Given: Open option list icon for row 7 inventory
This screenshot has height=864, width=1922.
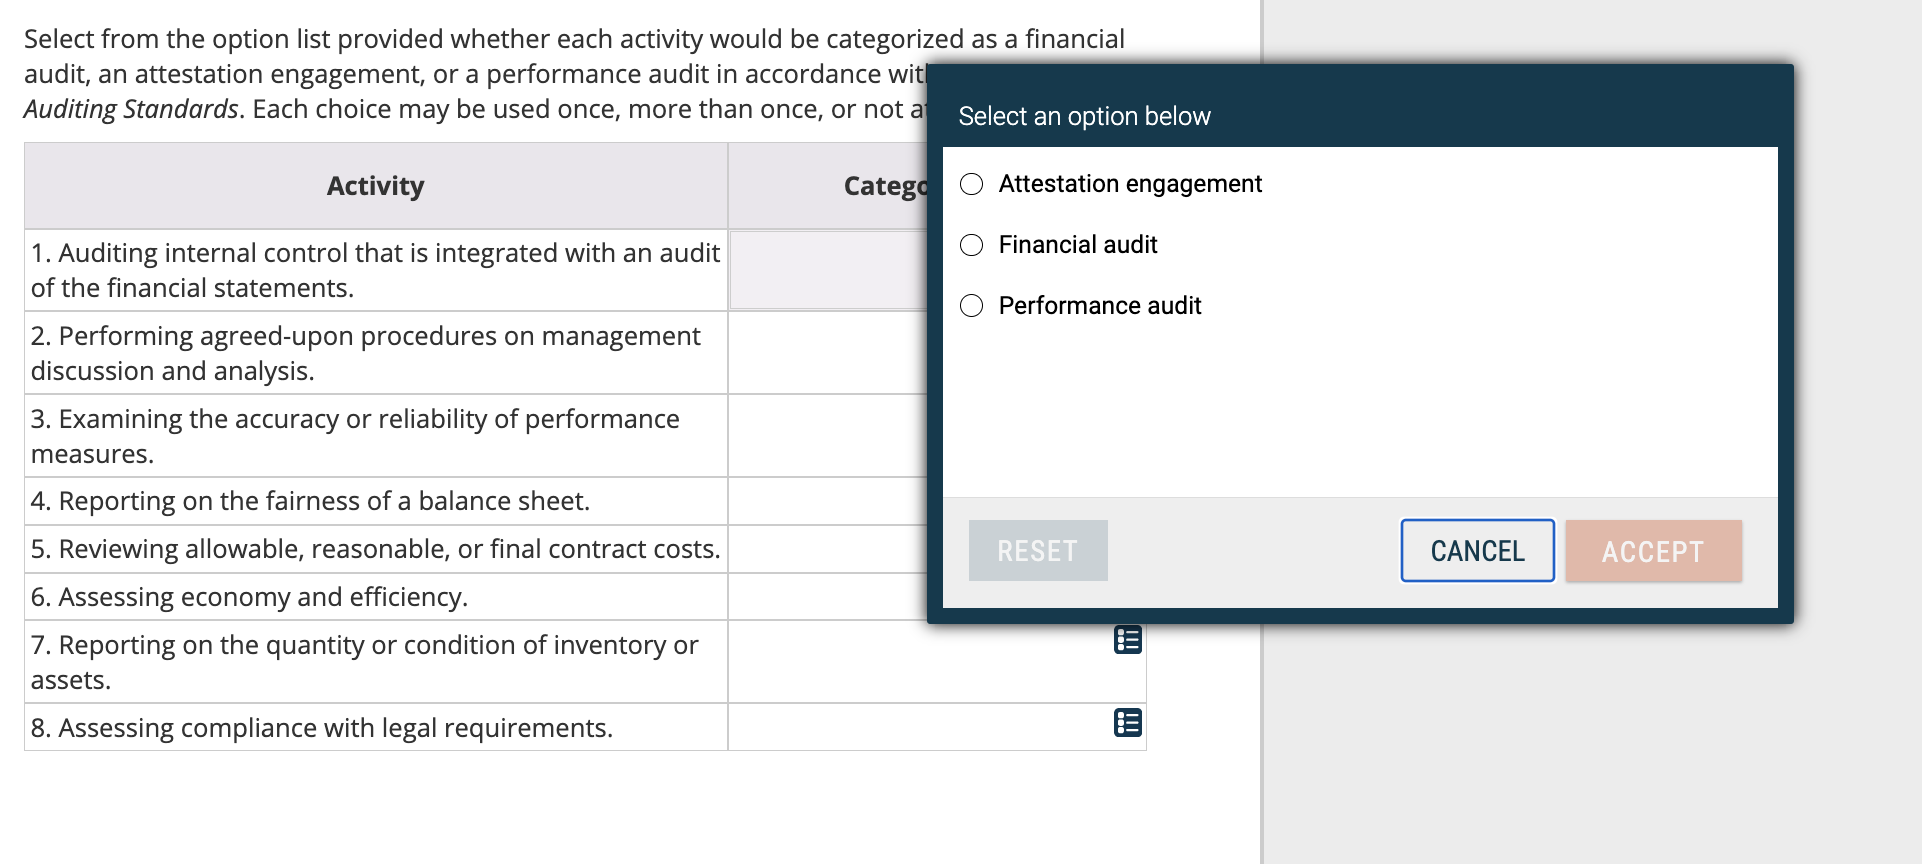Looking at the screenshot, I should point(1127,640).
